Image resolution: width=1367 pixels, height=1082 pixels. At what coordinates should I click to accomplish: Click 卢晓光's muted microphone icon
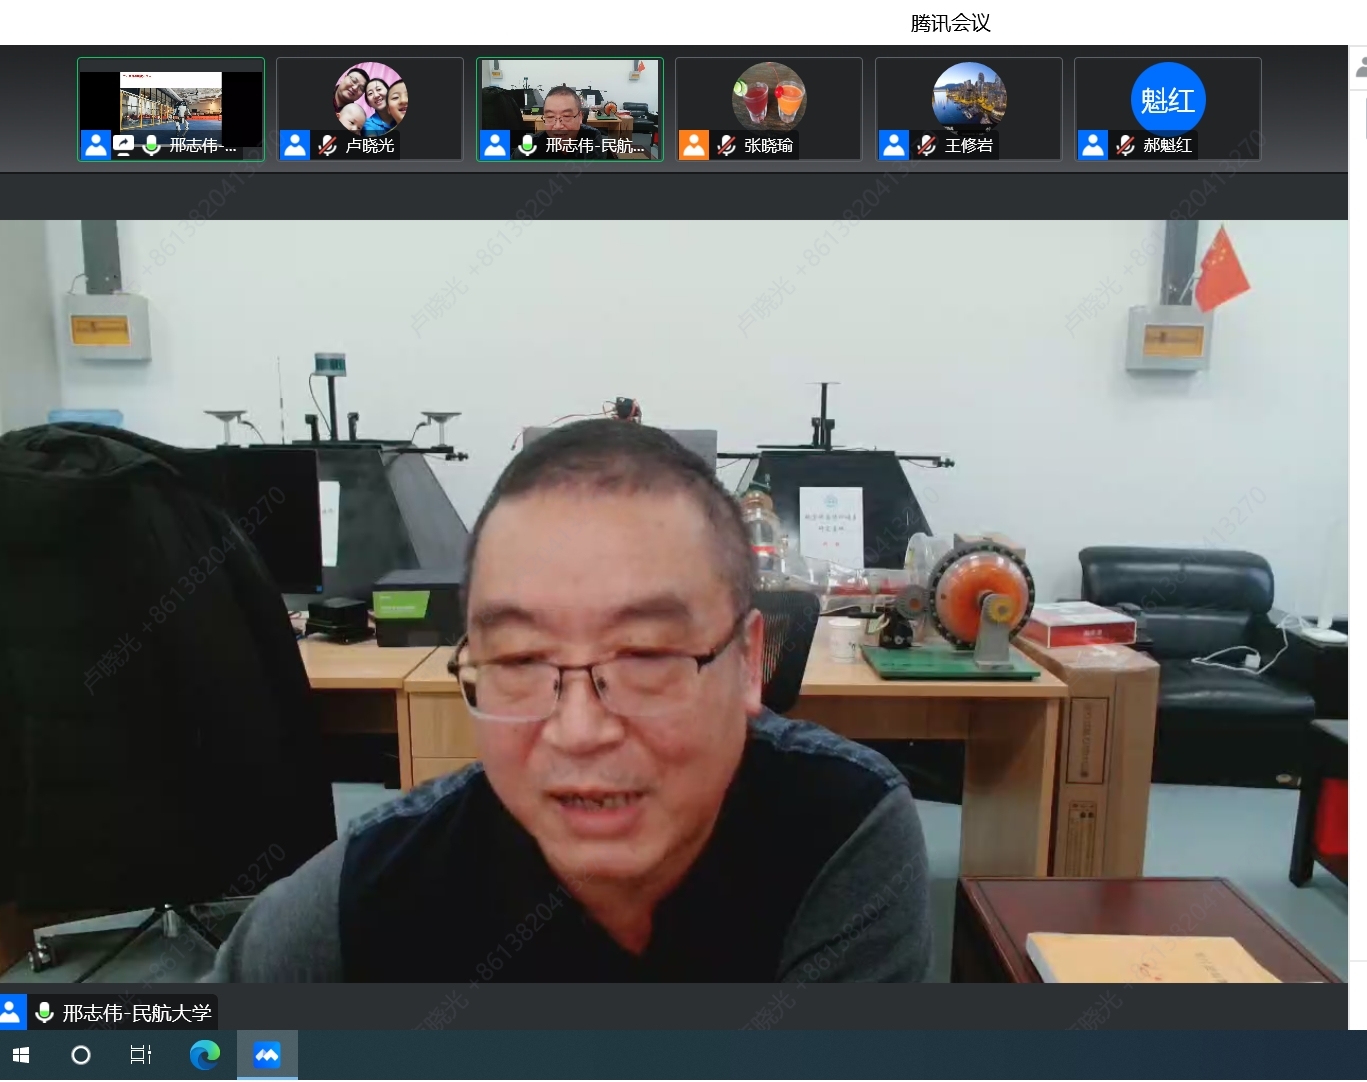click(327, 146)
